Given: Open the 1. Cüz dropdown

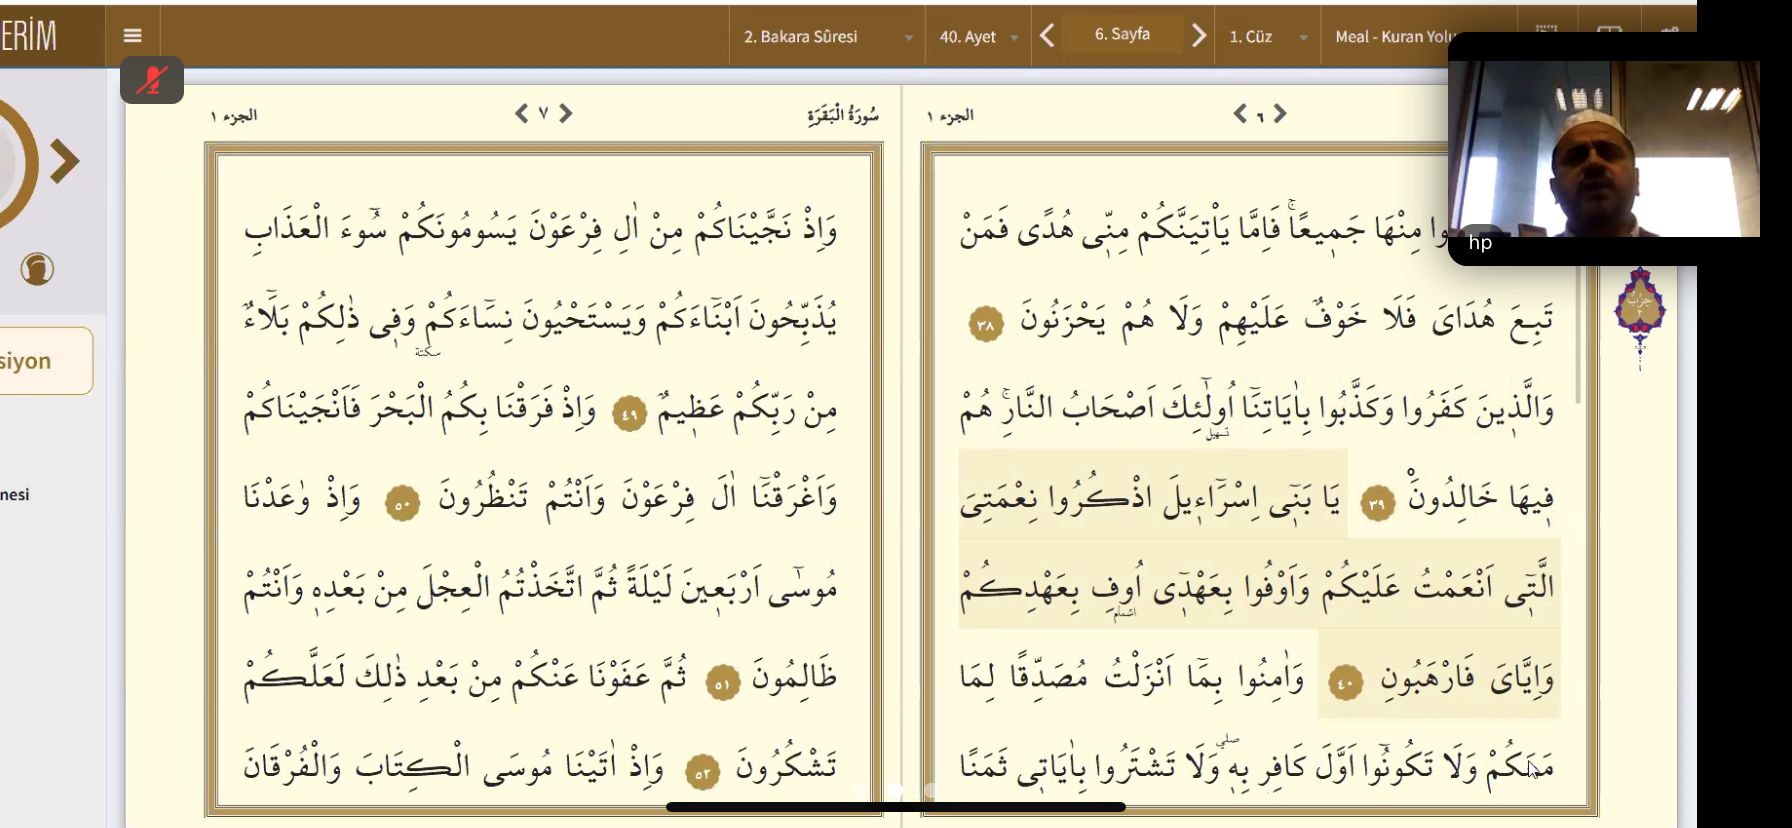Looking at the screenshot, I should point(1267,37).
